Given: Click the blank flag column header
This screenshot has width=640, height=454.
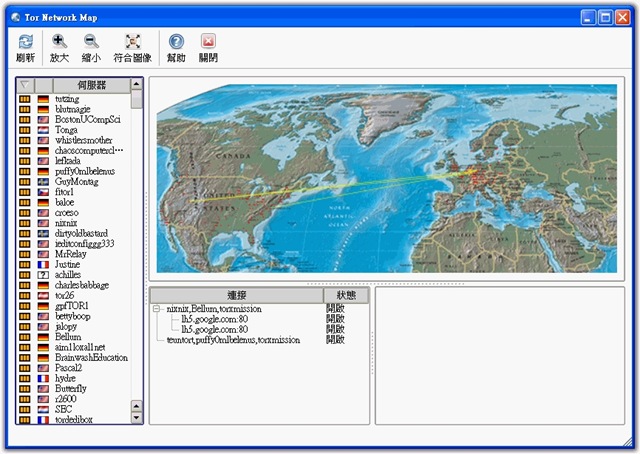Looking at the screenshot, I should tap(44, 85).
